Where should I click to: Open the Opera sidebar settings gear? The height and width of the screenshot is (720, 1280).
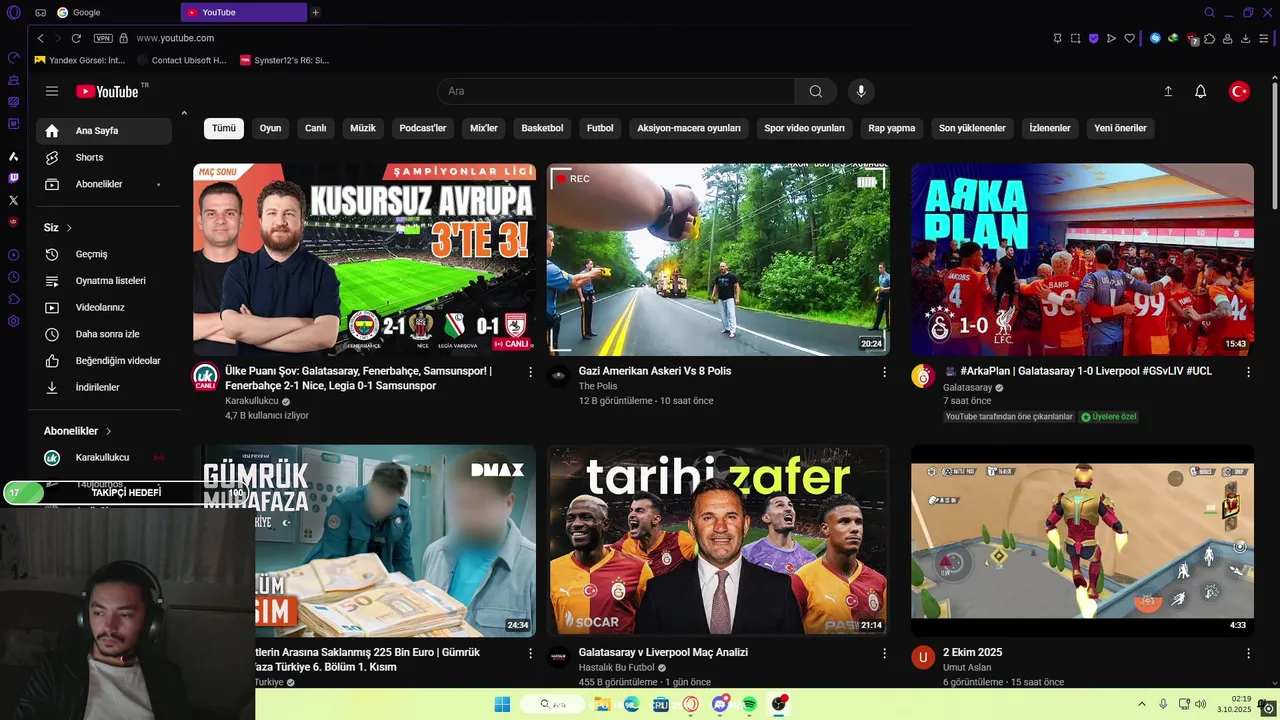(13, 321)
